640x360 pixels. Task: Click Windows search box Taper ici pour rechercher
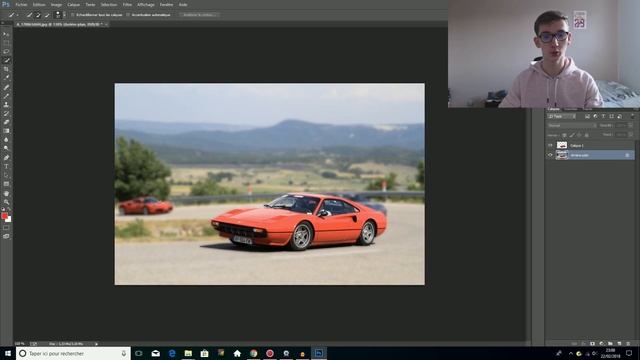[x=73, y=353]
